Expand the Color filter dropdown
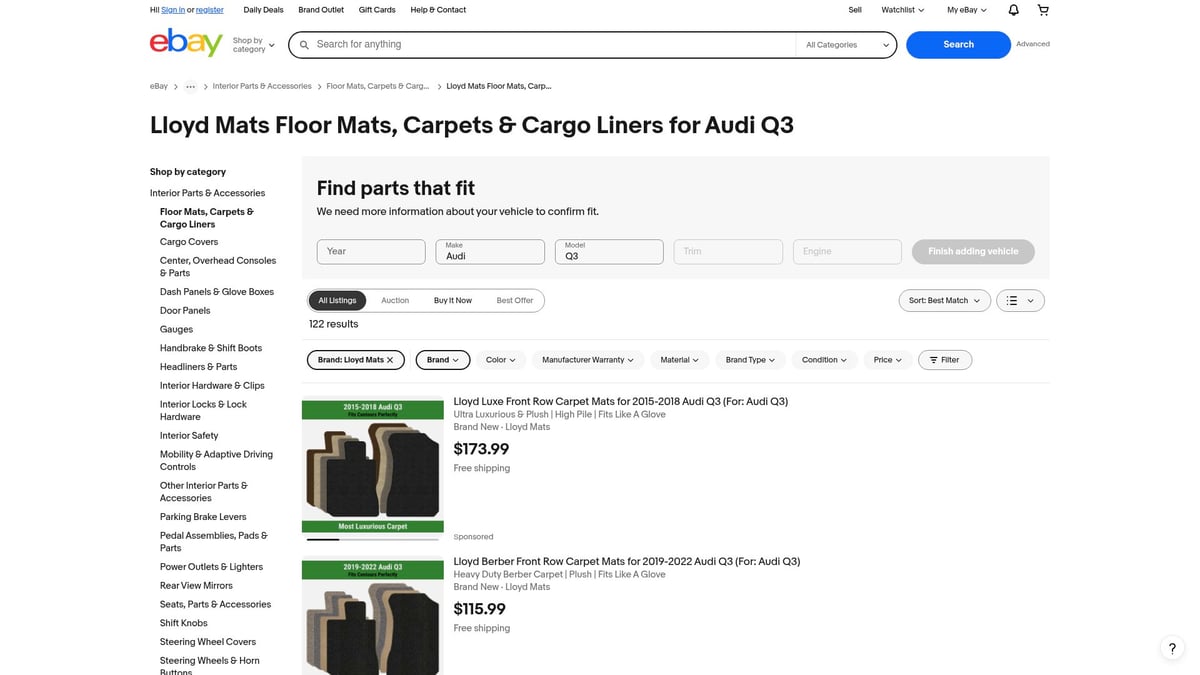Viewport: 1200px width, 675px height. [x=501, y=360]
